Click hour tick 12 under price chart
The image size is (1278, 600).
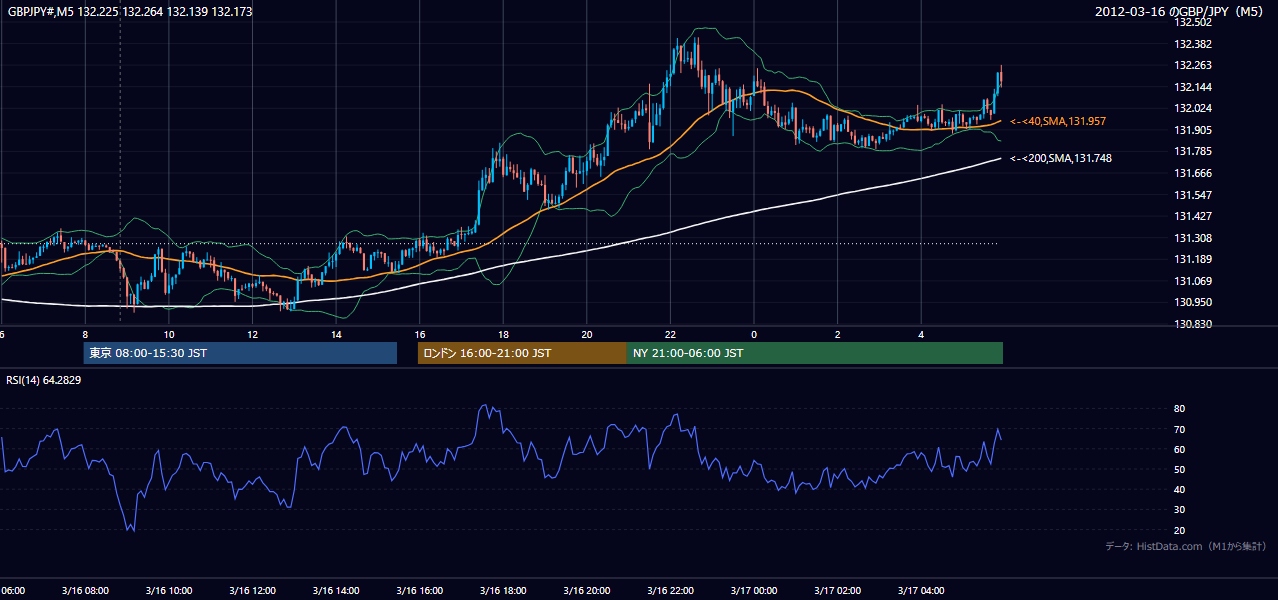[252, 334]
